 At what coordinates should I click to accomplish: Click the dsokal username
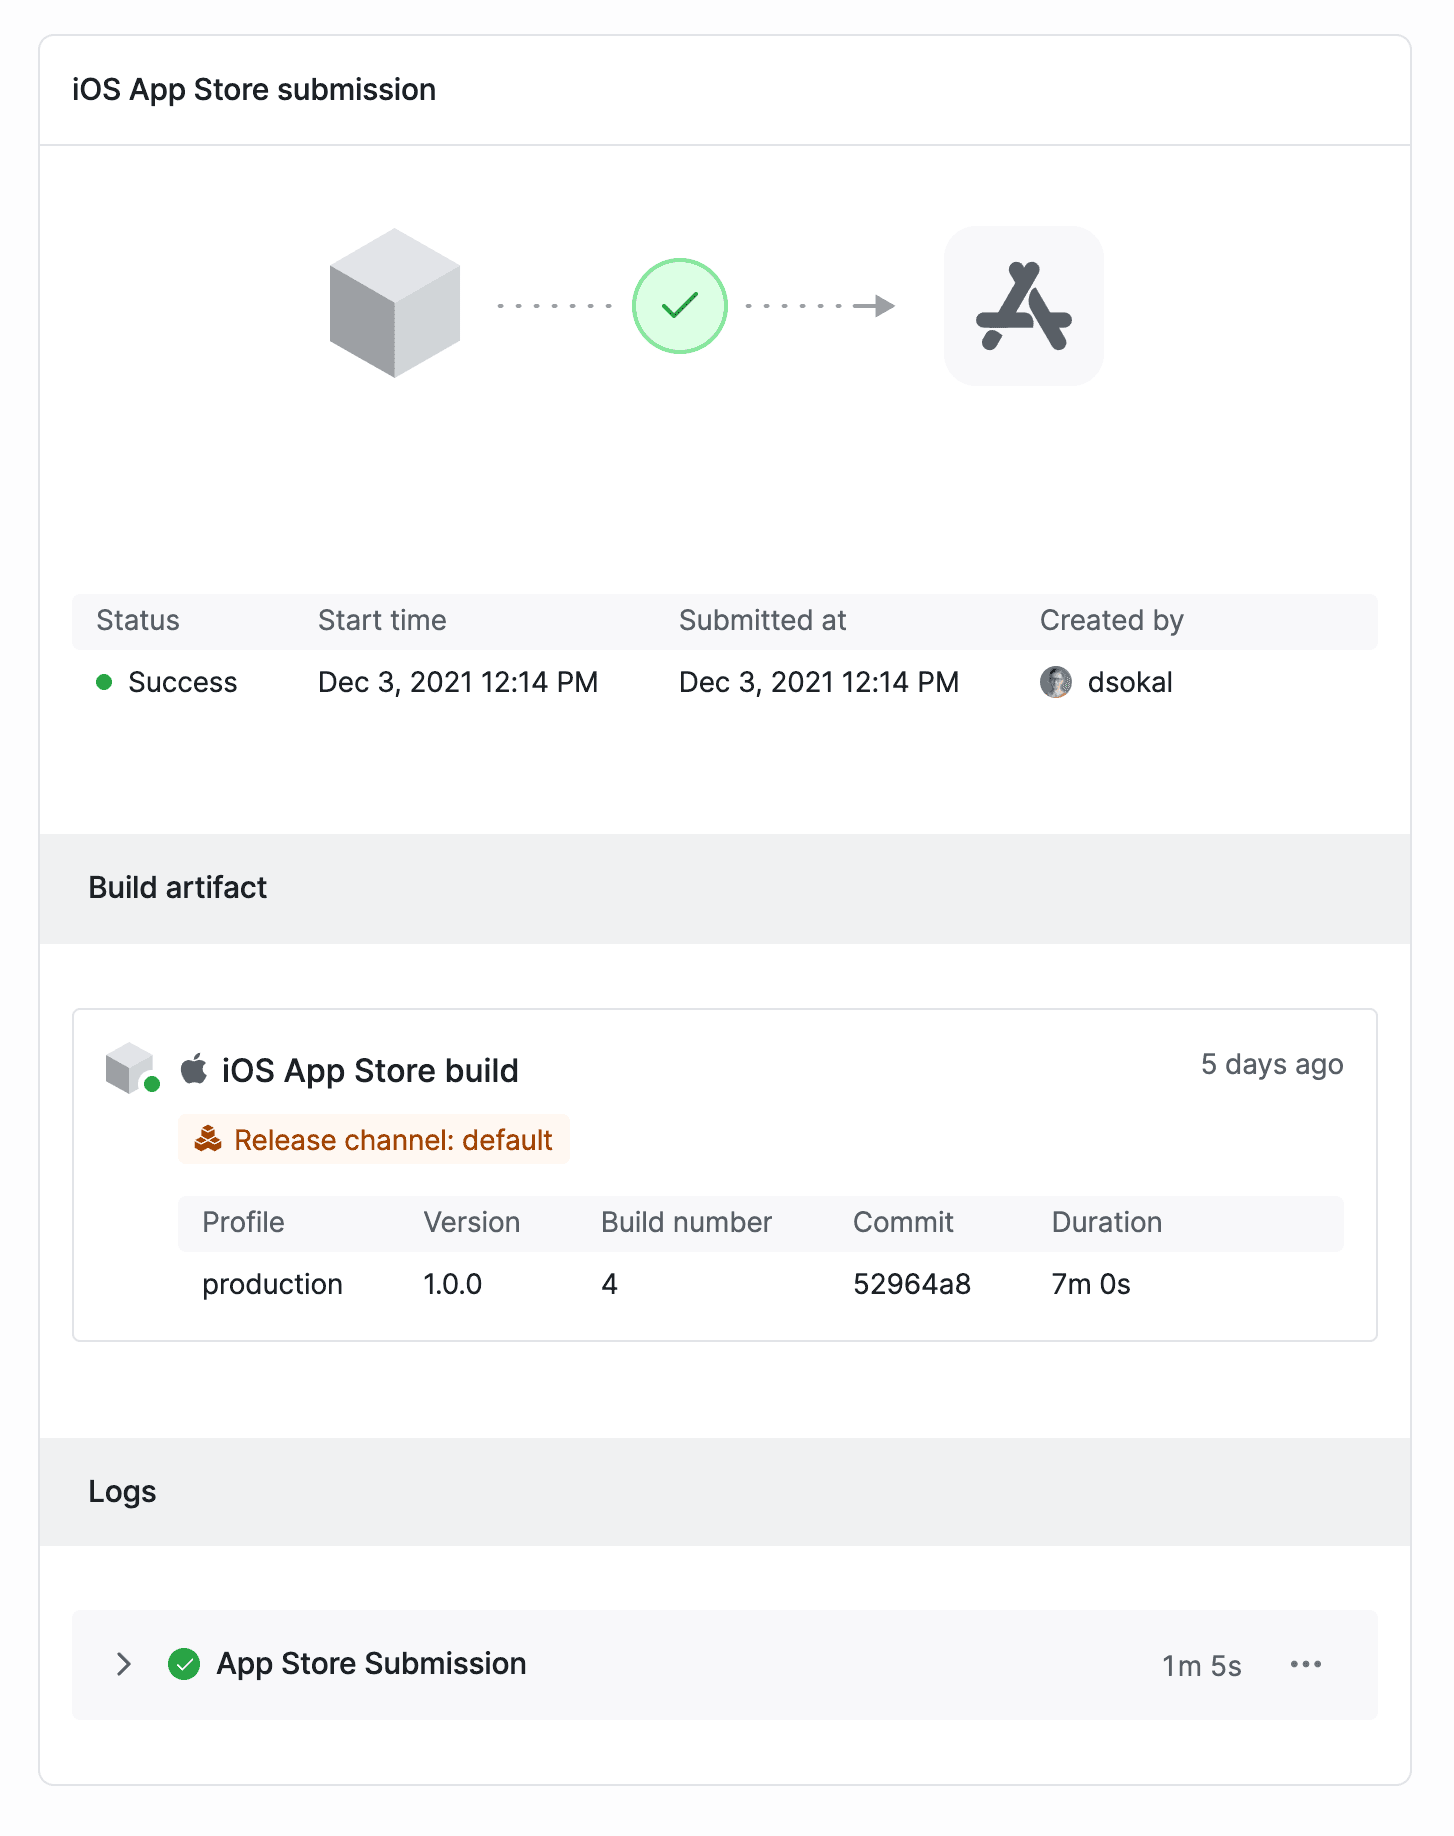[x=1130, y=682]
